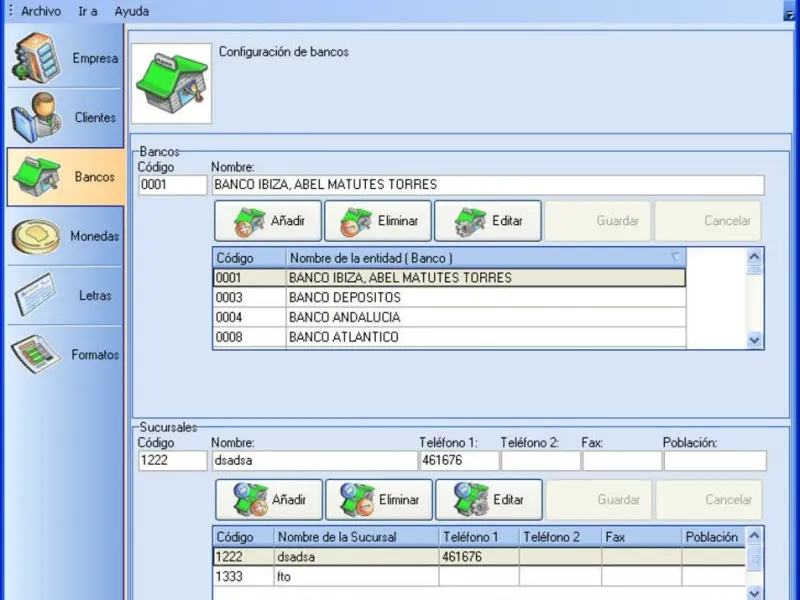Select branch row named fto
Image resolution: width=800 pixels, height=600 pixels.
[479, 577]
